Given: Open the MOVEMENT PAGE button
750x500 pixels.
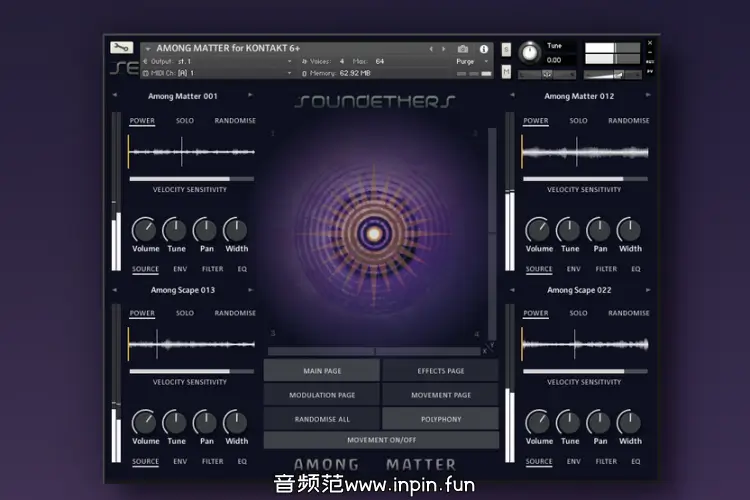Looking at the screenshot, I should 441,395.
